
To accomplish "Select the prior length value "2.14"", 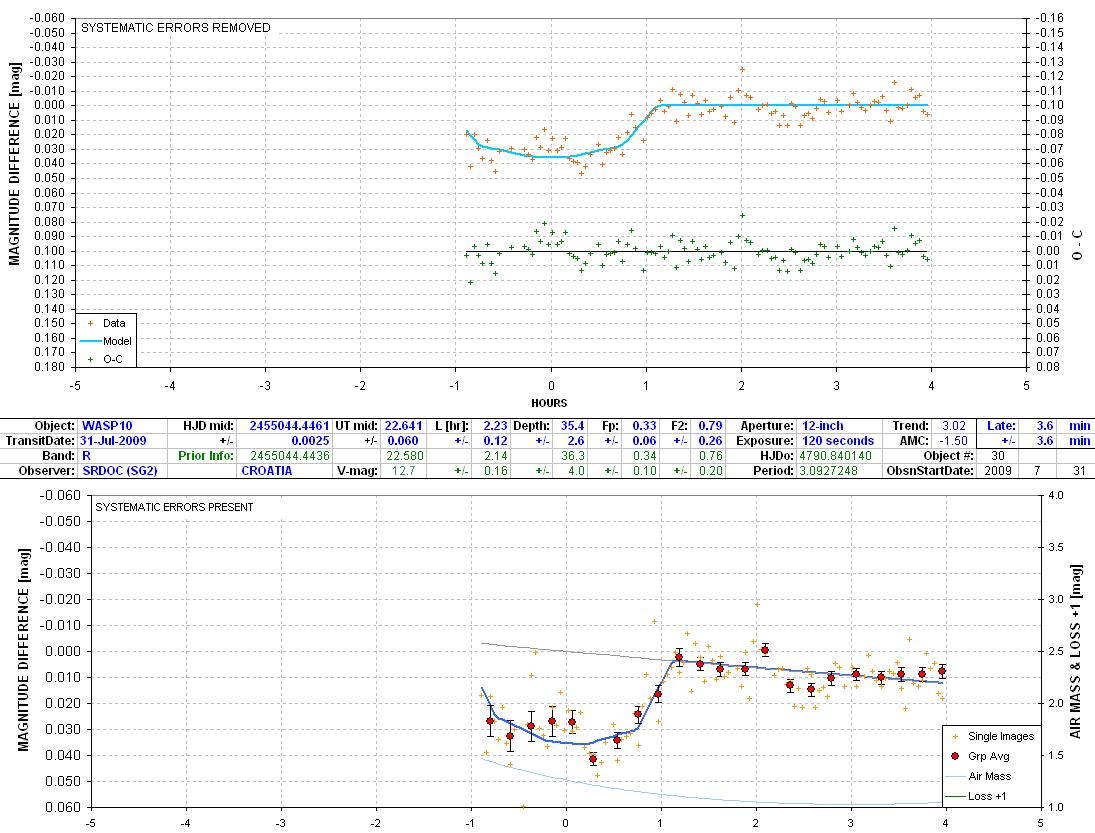I will [495, 456].
